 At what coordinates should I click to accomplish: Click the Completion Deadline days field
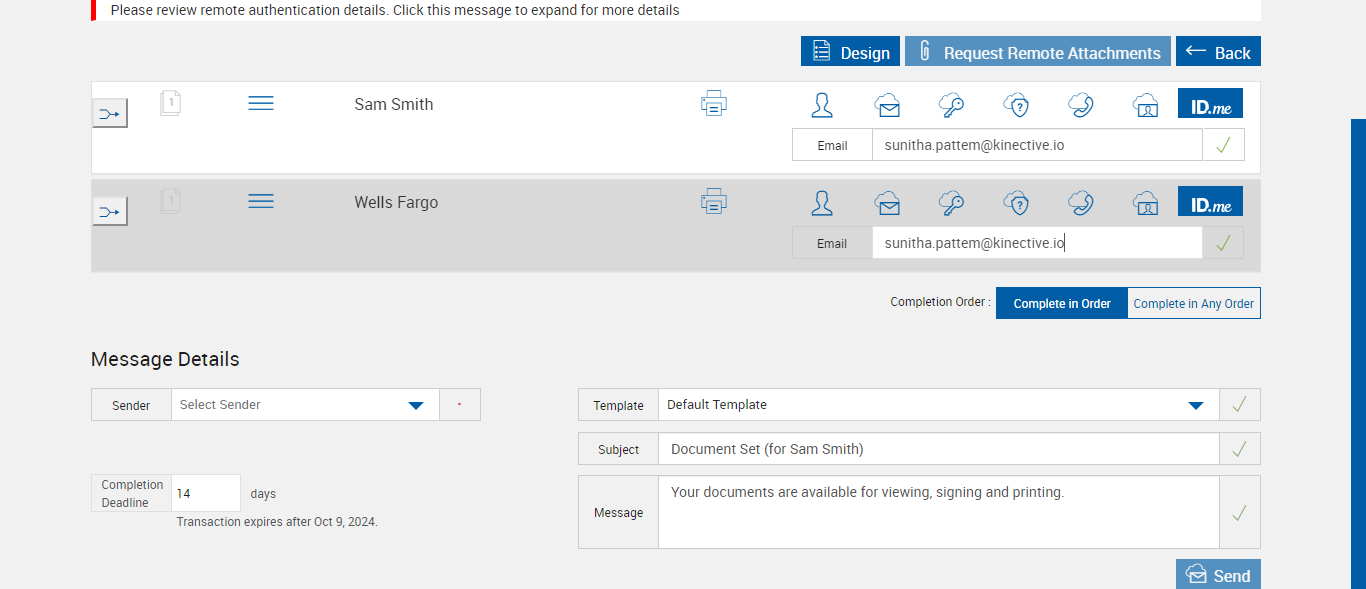point(206,493)
